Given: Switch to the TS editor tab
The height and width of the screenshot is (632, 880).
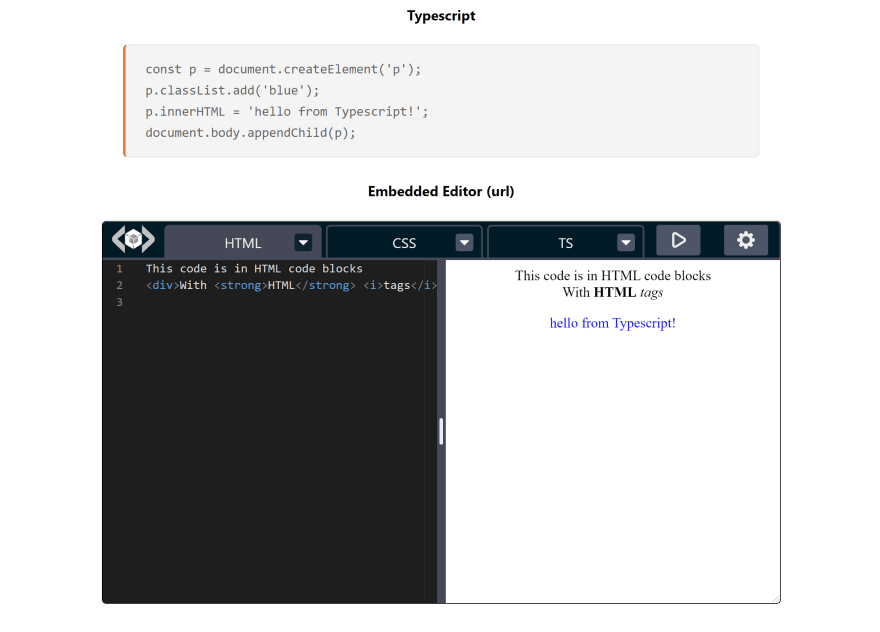Looking at the screenshot, I should (565, 243).
